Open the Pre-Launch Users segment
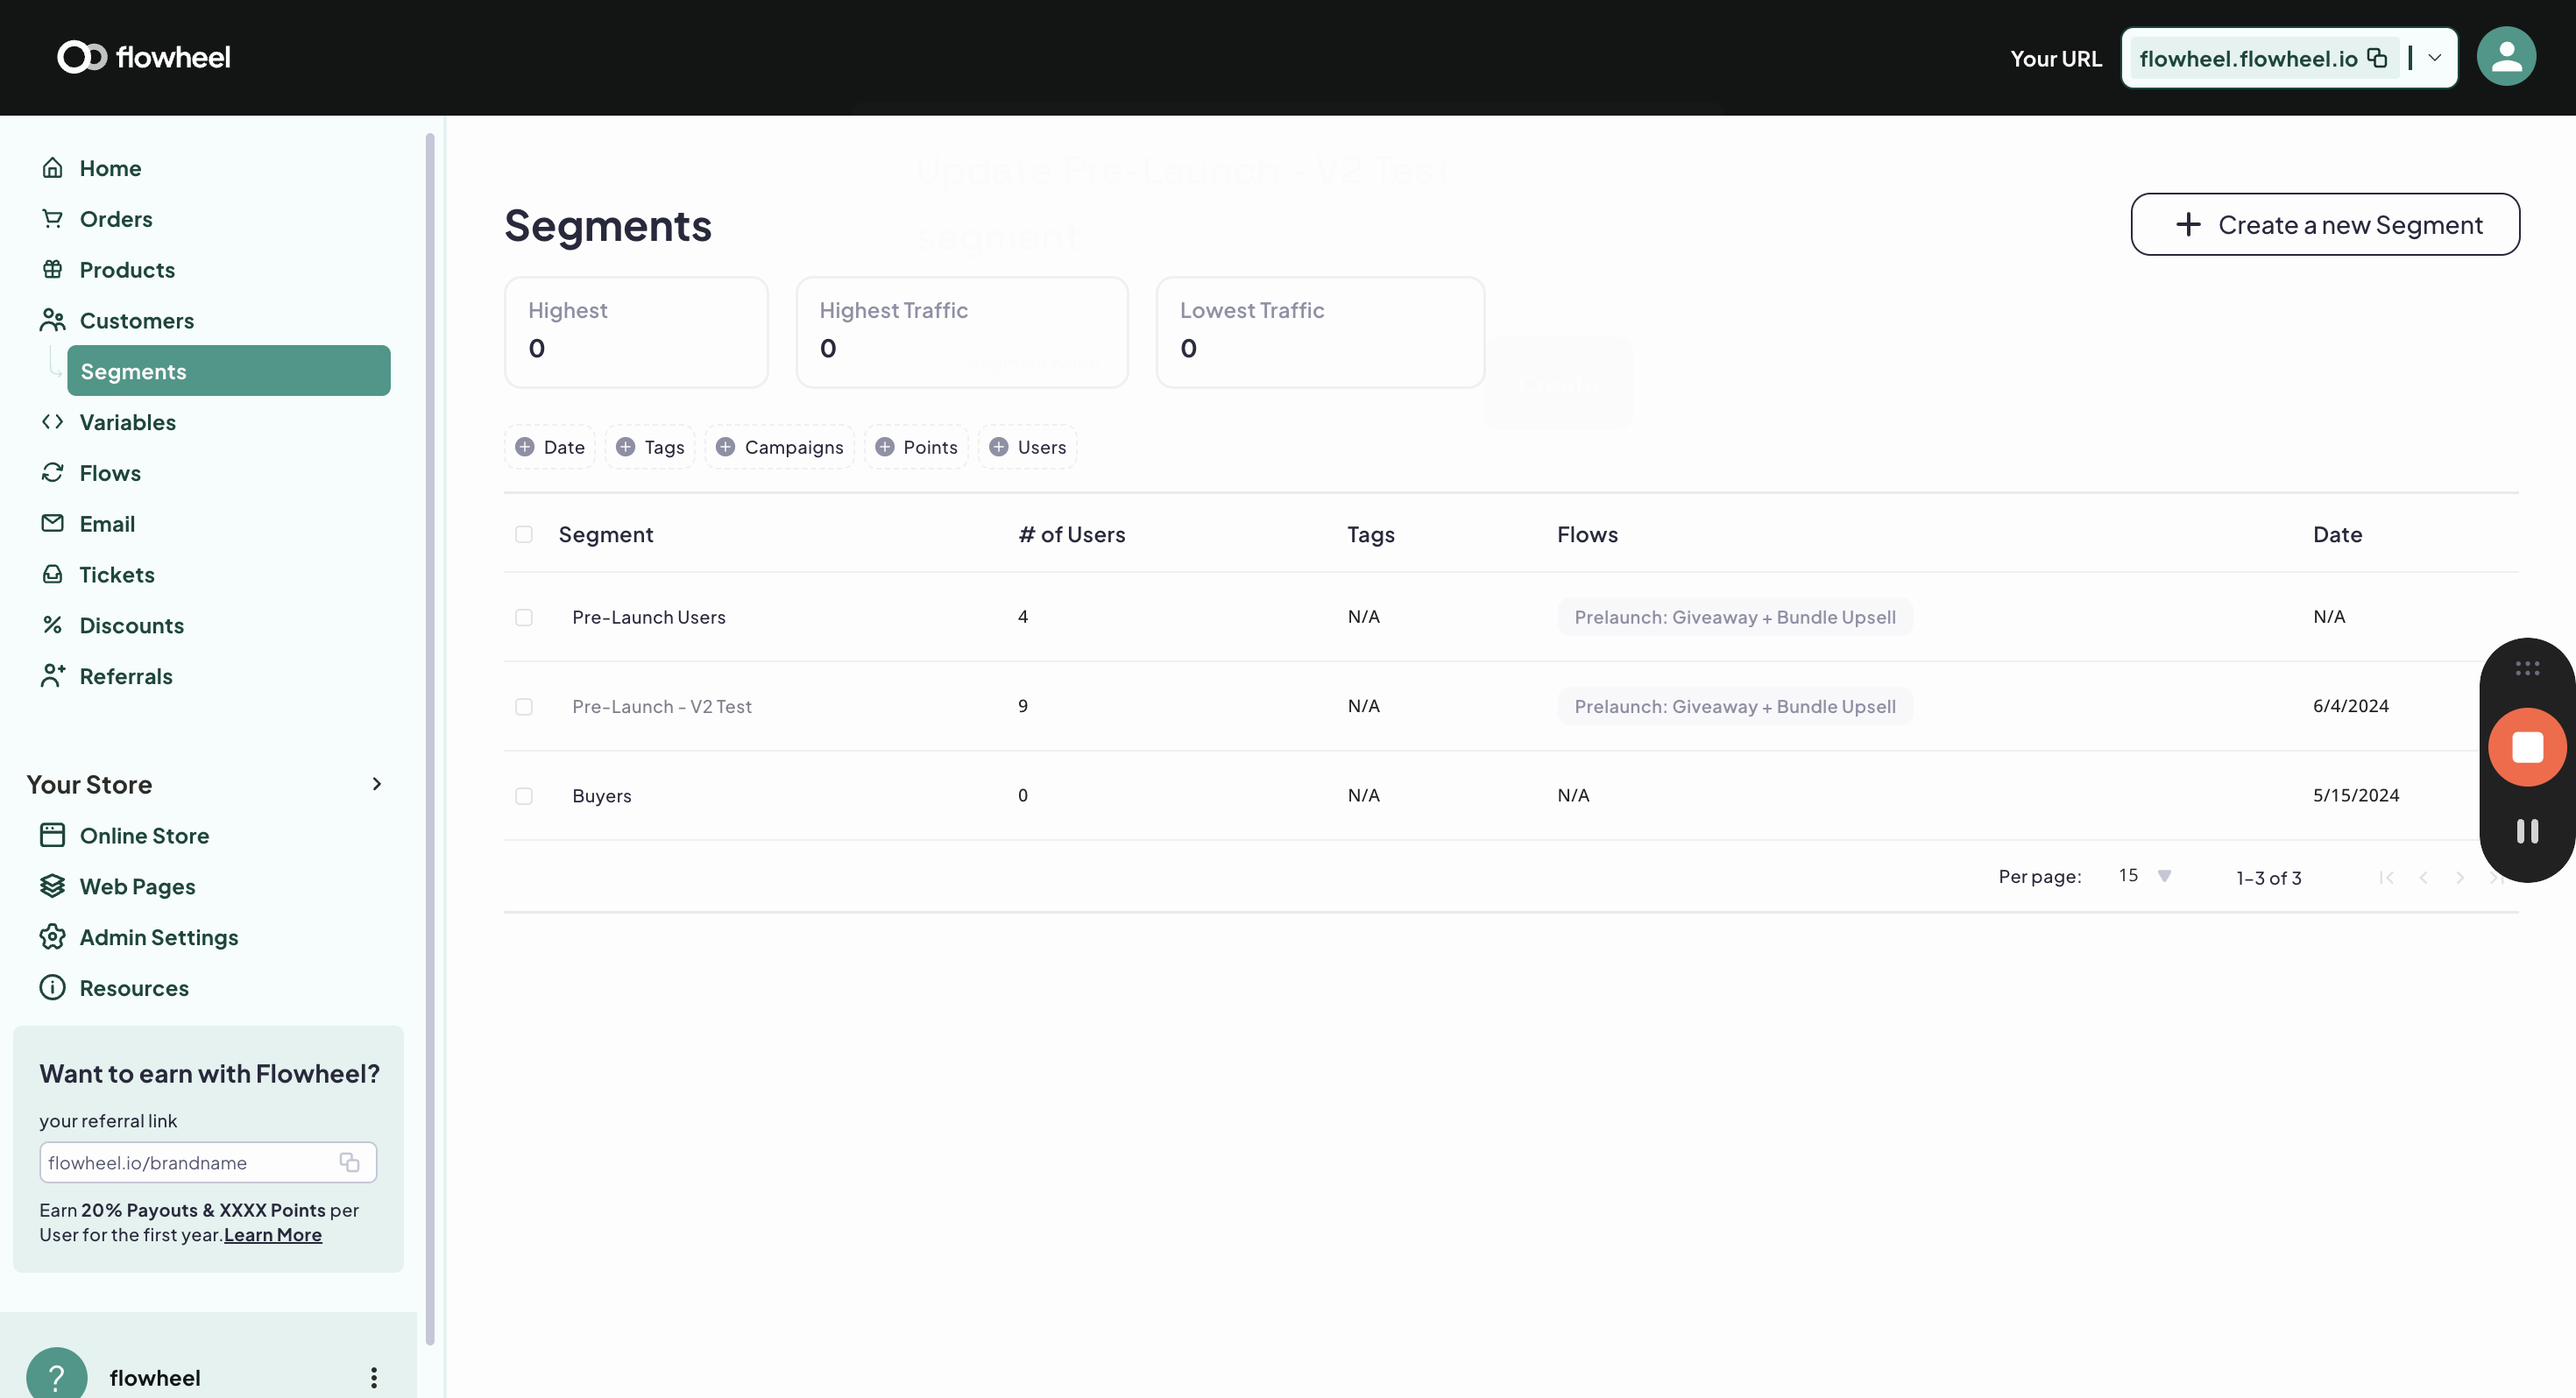This screenshot has width=2576, height=1398. point(649,618)
